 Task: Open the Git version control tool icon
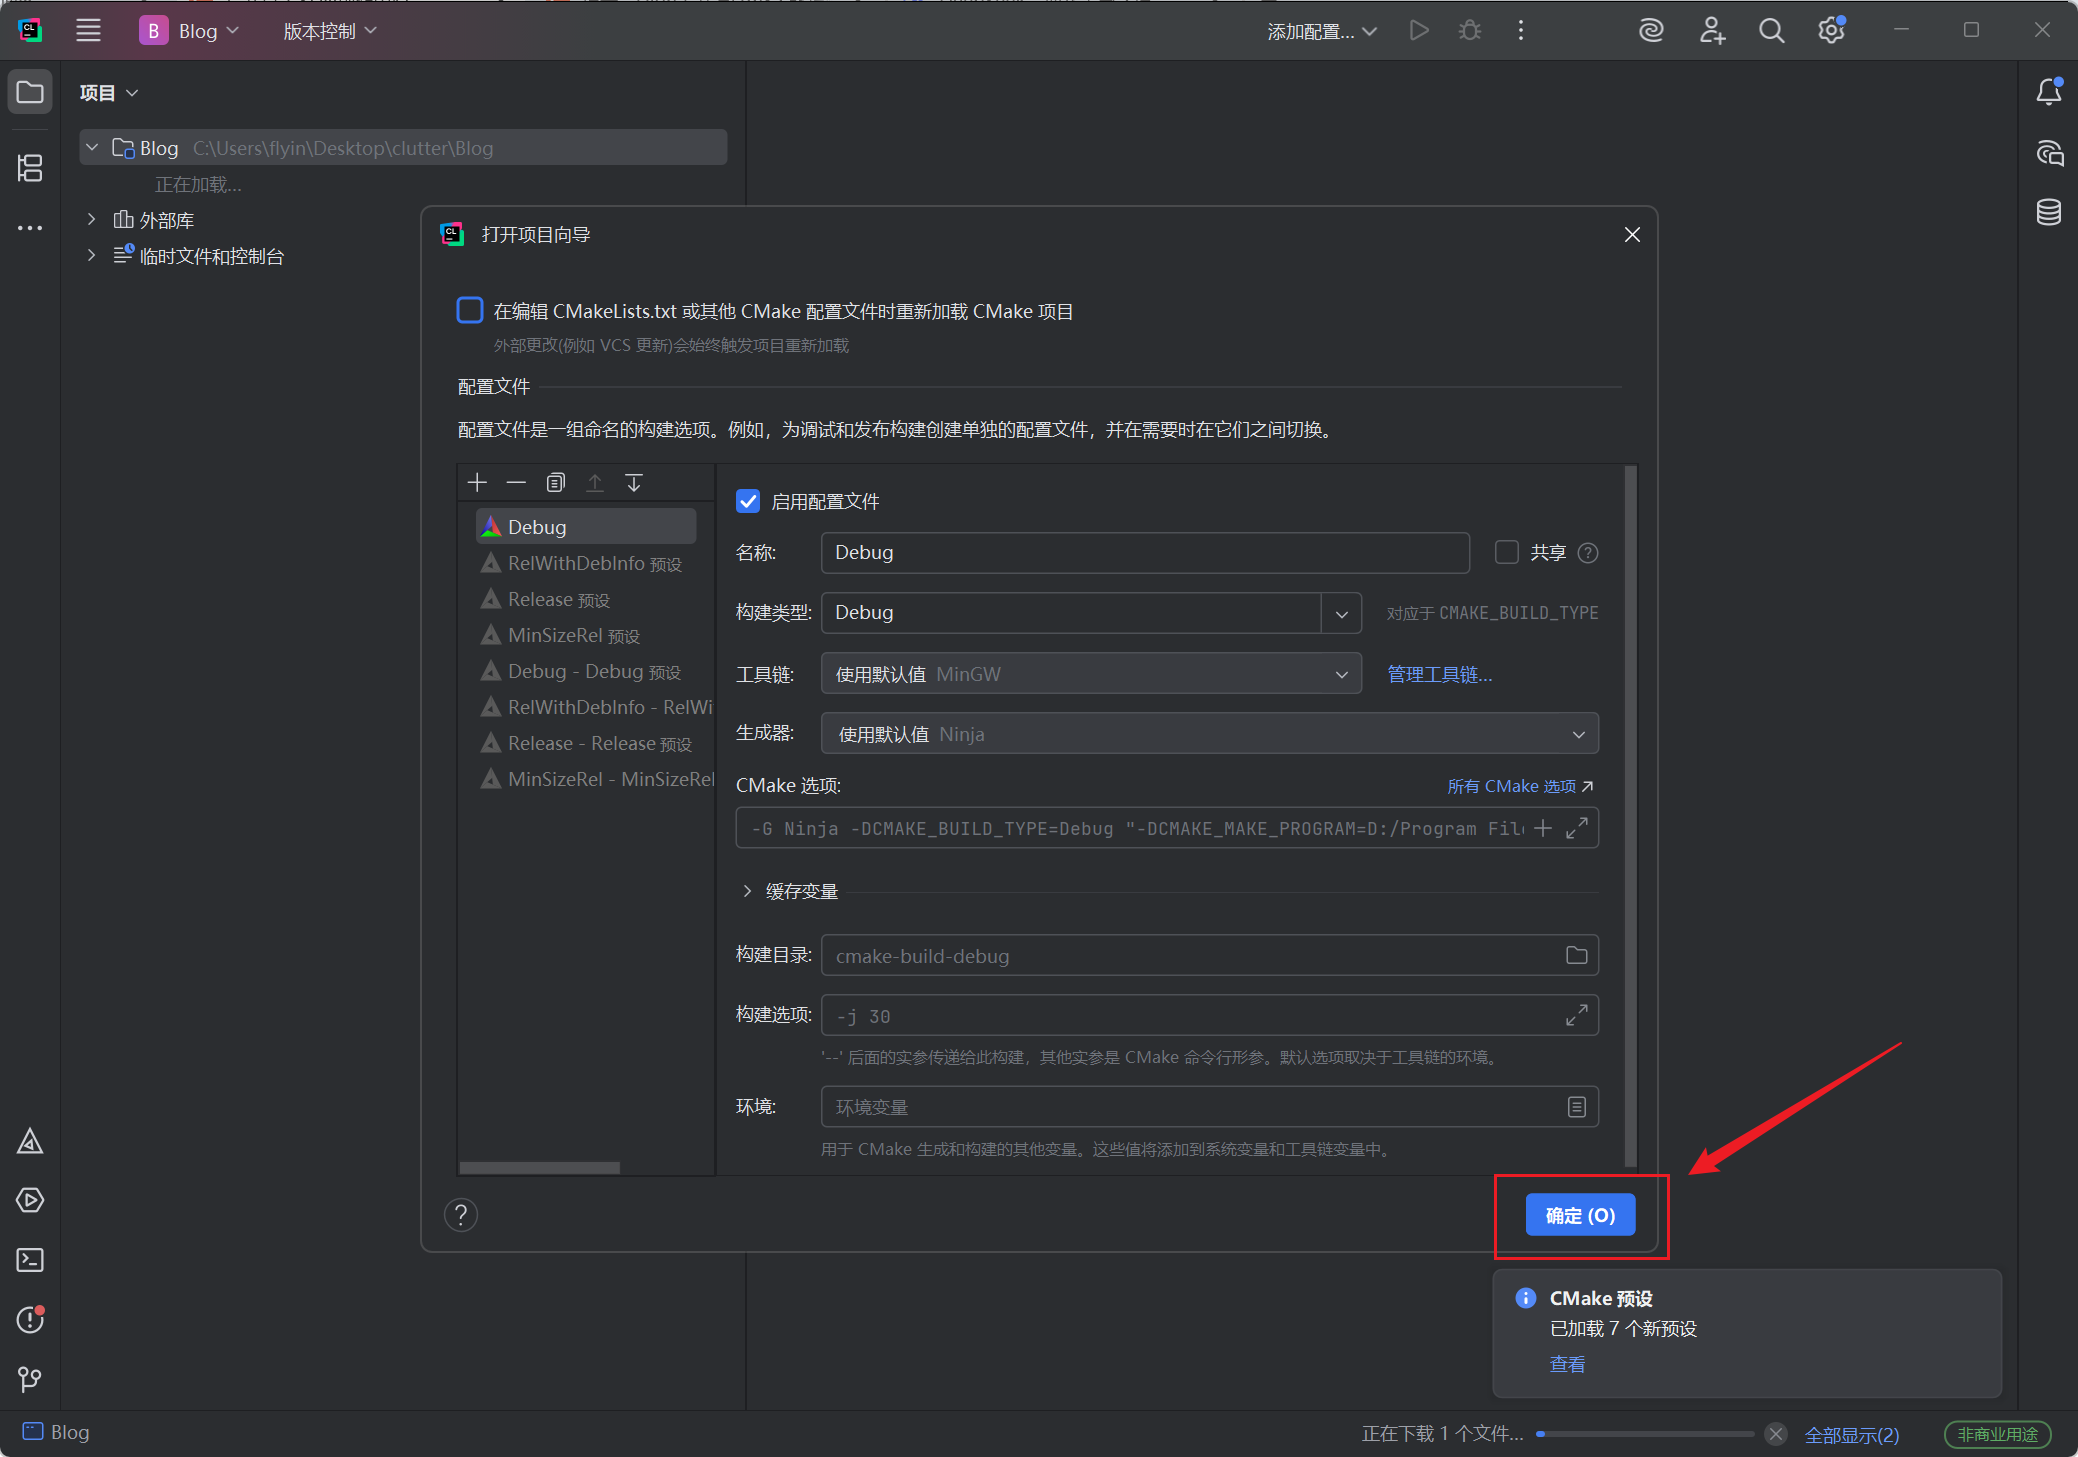[30, 1379]
